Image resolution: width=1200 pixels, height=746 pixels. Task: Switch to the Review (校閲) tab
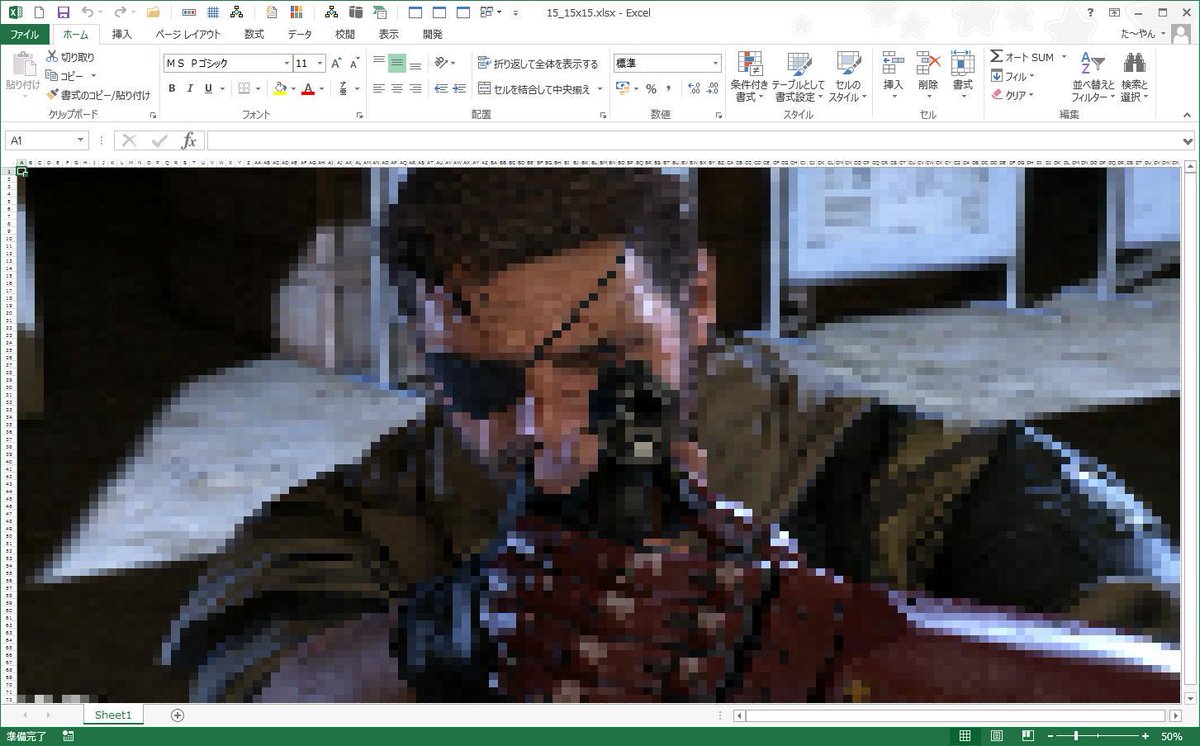tap(345, 34)
